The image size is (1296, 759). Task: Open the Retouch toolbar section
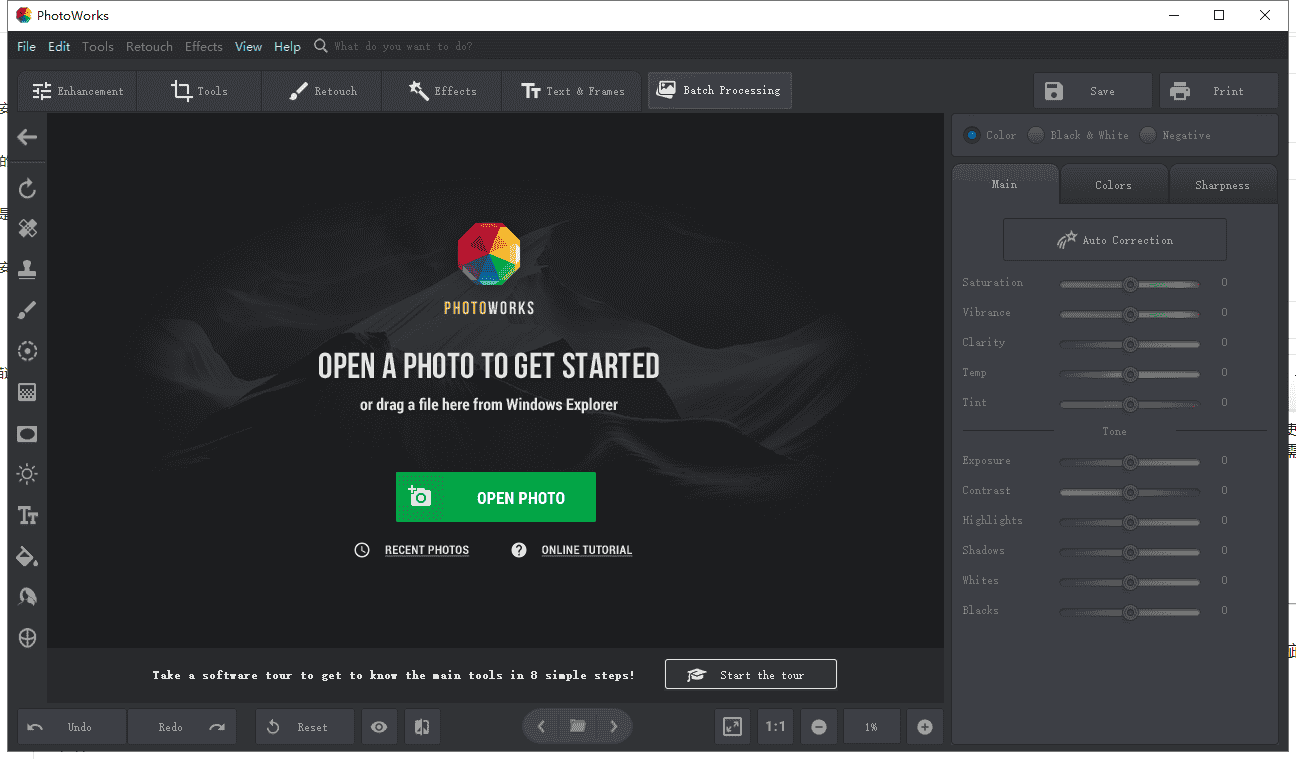[x=322, y=91]
